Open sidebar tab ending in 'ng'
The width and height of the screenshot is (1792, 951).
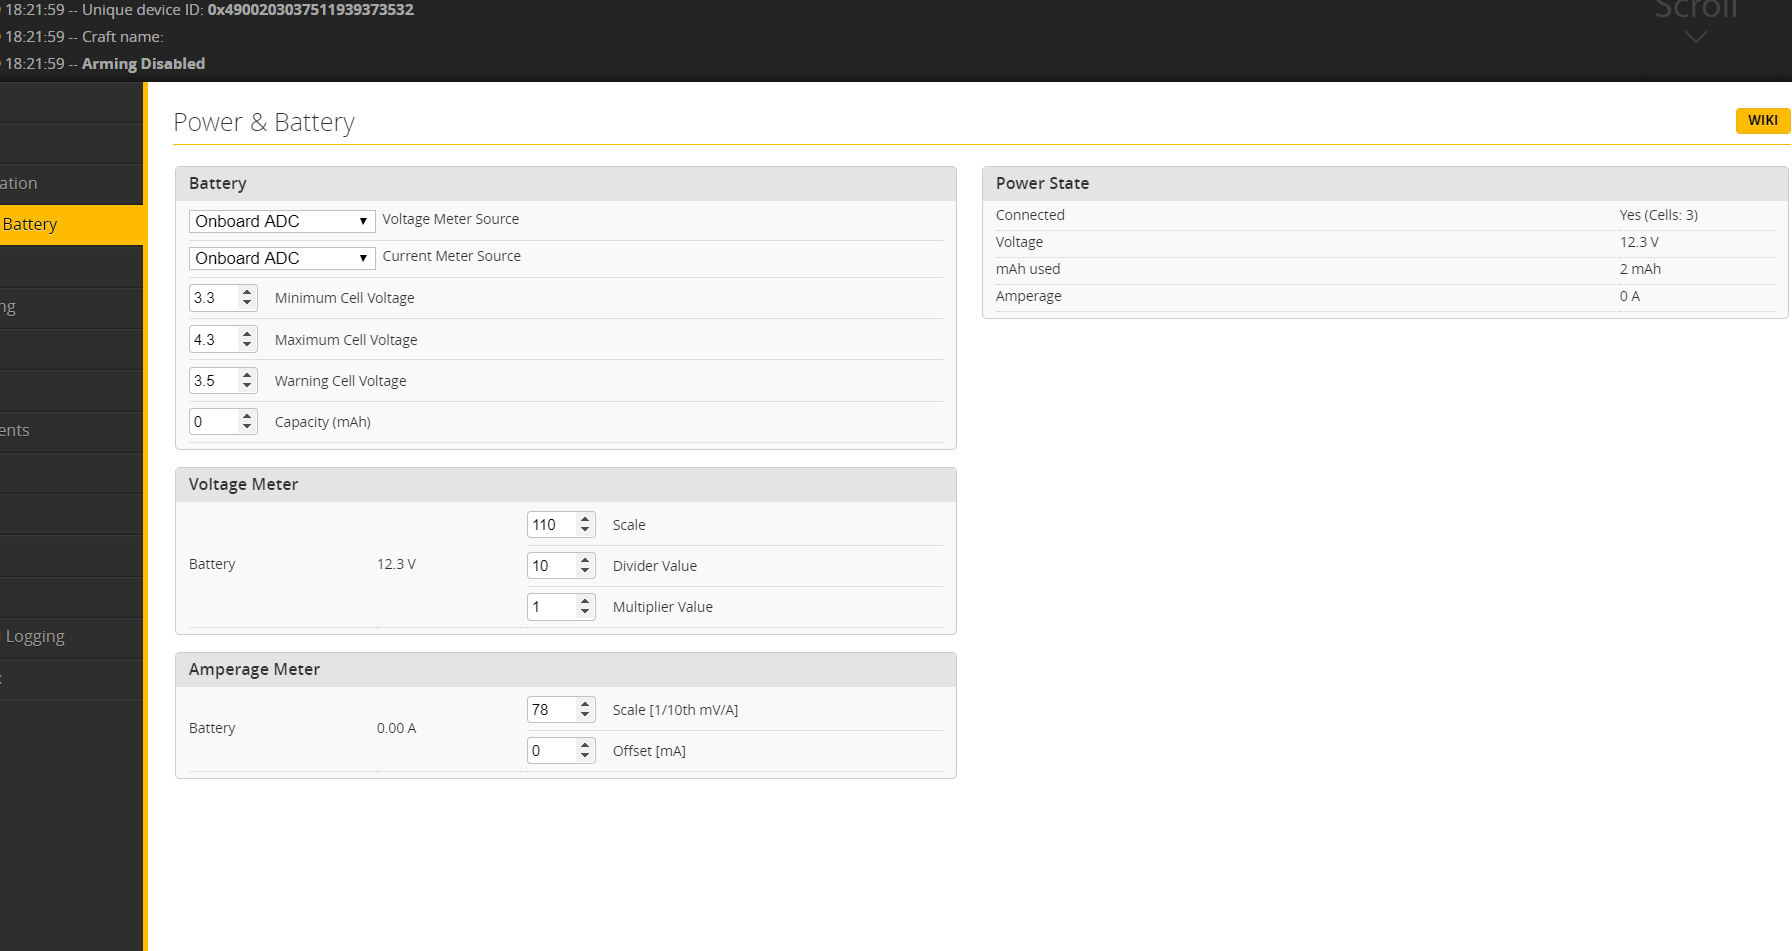coord(71,308)
